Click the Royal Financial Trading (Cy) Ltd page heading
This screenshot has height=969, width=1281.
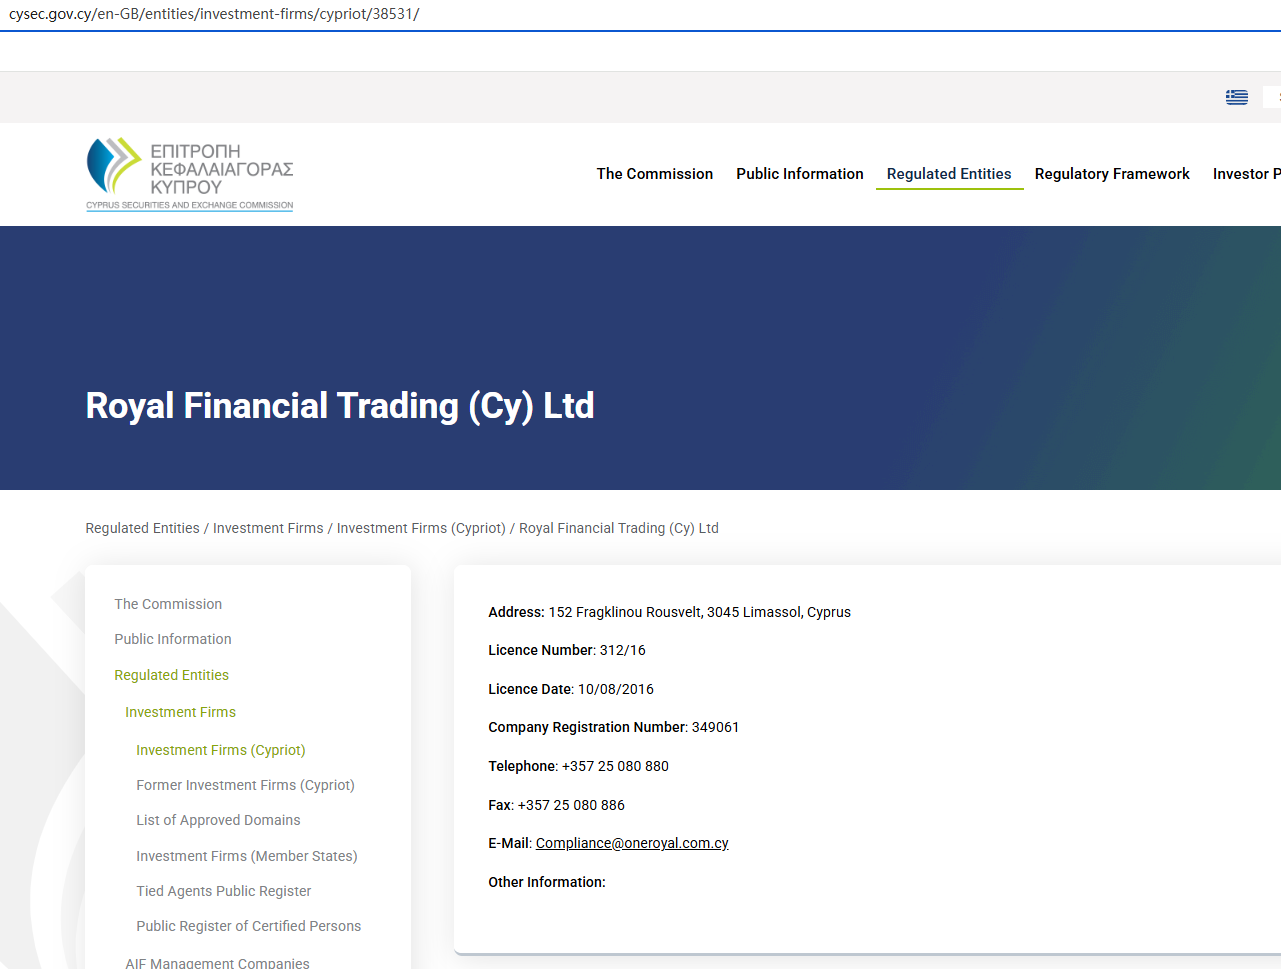tap(340, 406)
